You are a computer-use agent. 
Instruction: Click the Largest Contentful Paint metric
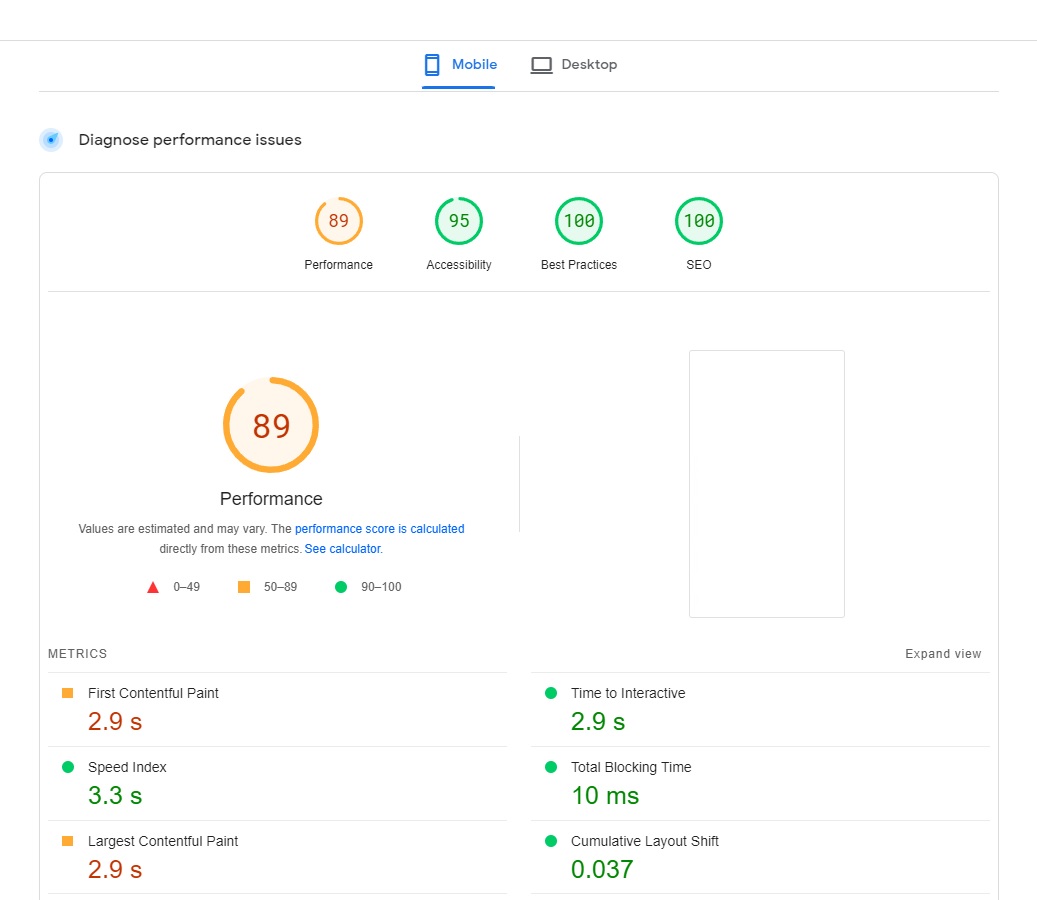[278, 858]
